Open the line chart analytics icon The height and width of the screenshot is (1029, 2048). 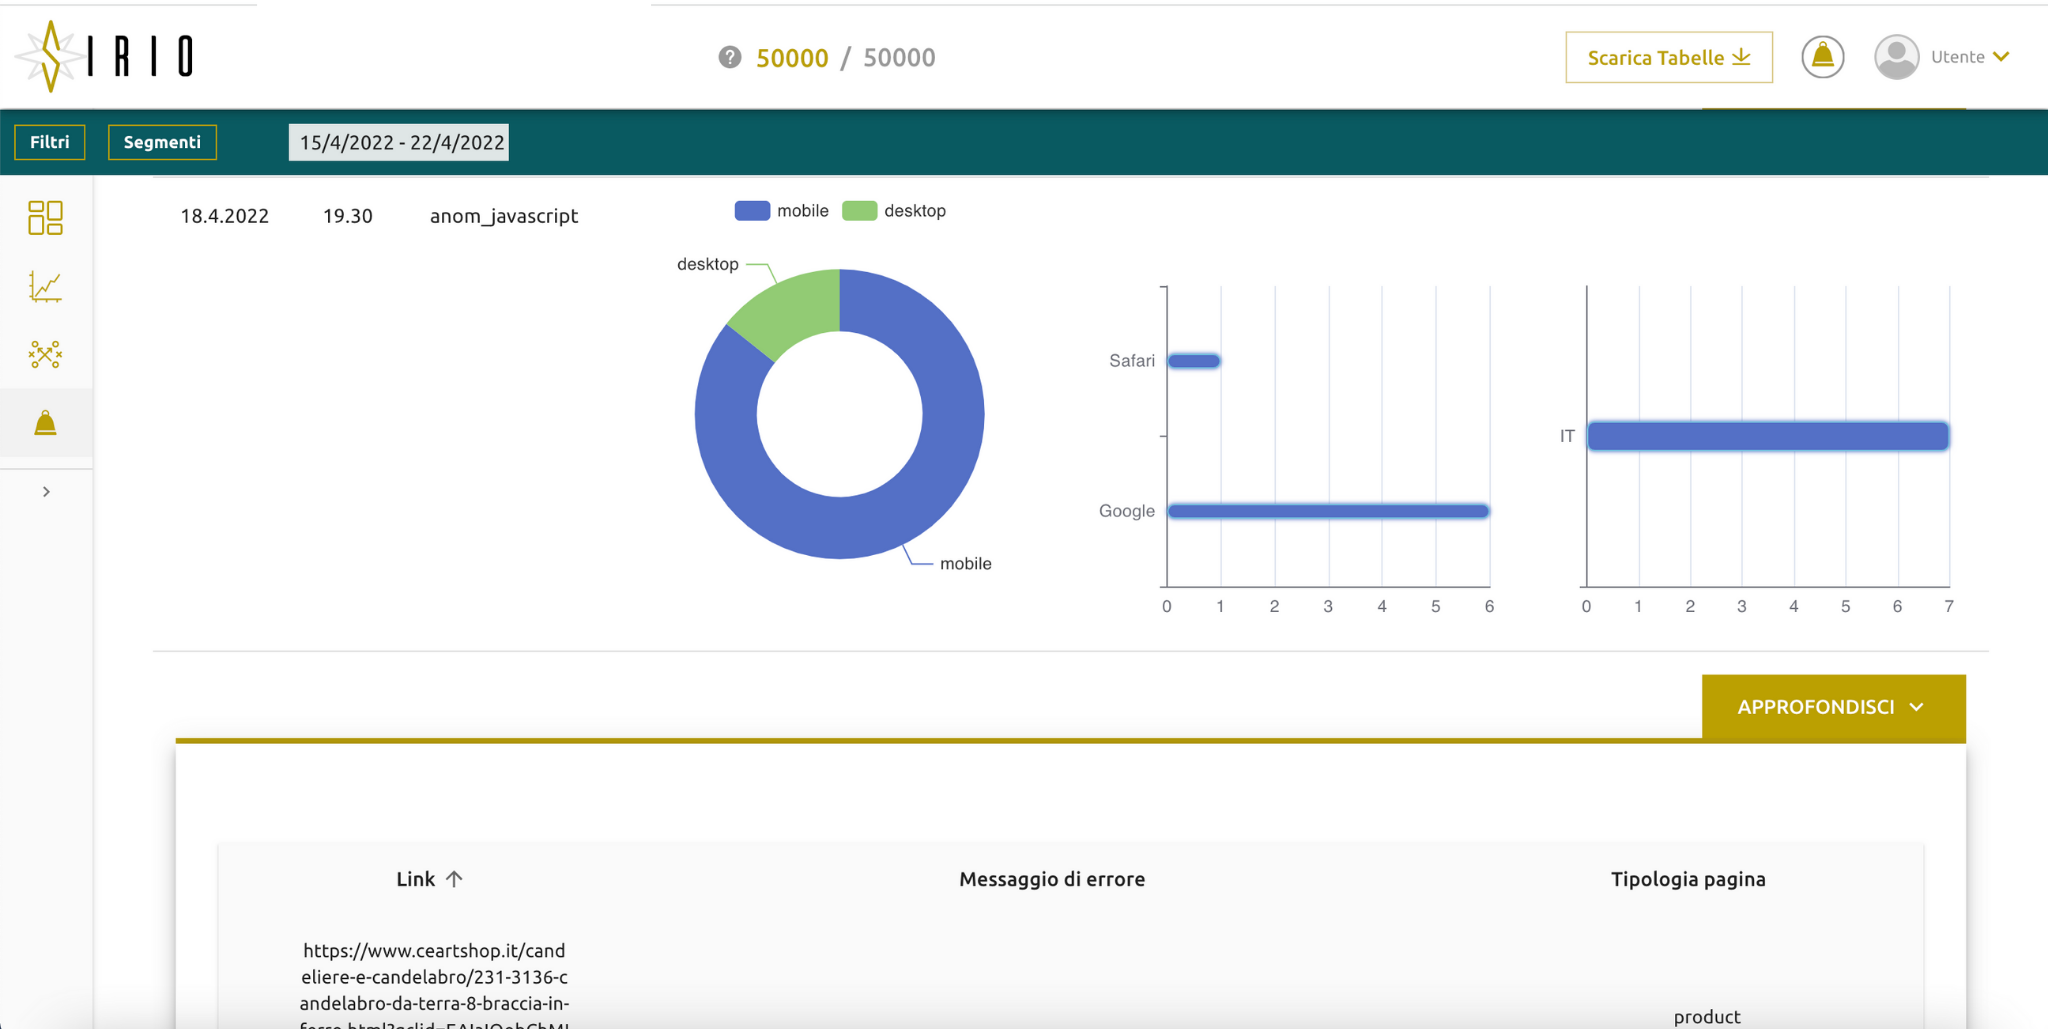[x=45, y=287]
